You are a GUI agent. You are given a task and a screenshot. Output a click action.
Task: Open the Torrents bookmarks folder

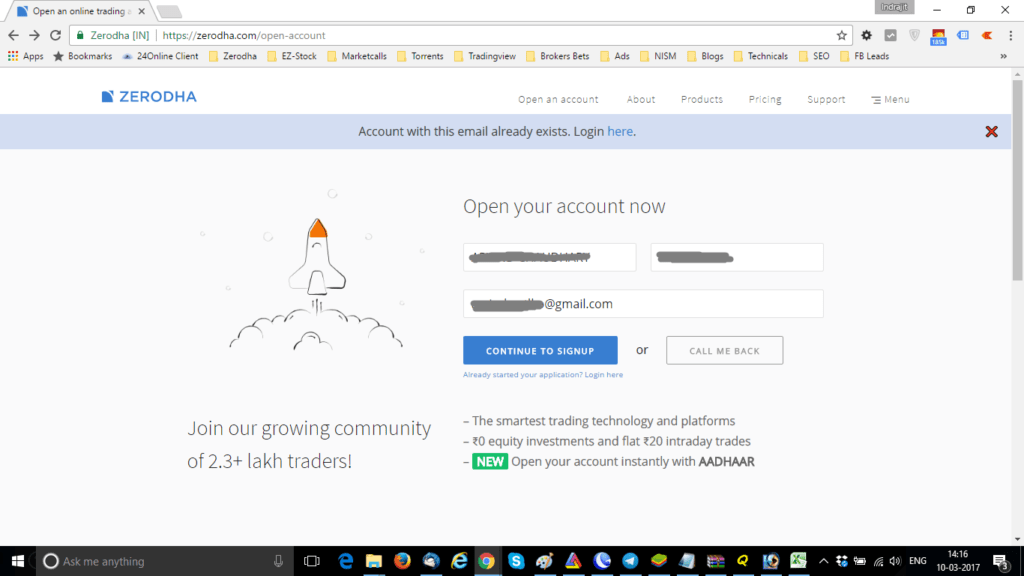tap(420, 56)
